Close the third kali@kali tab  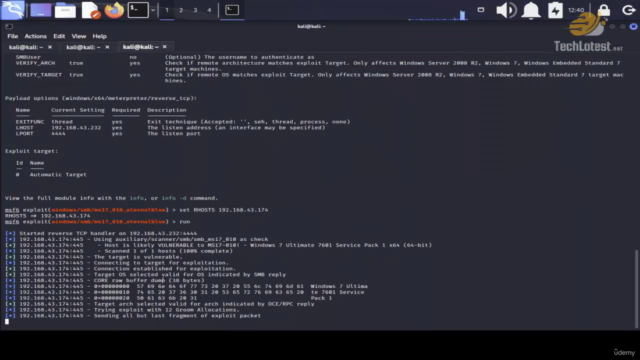point(164,47)
